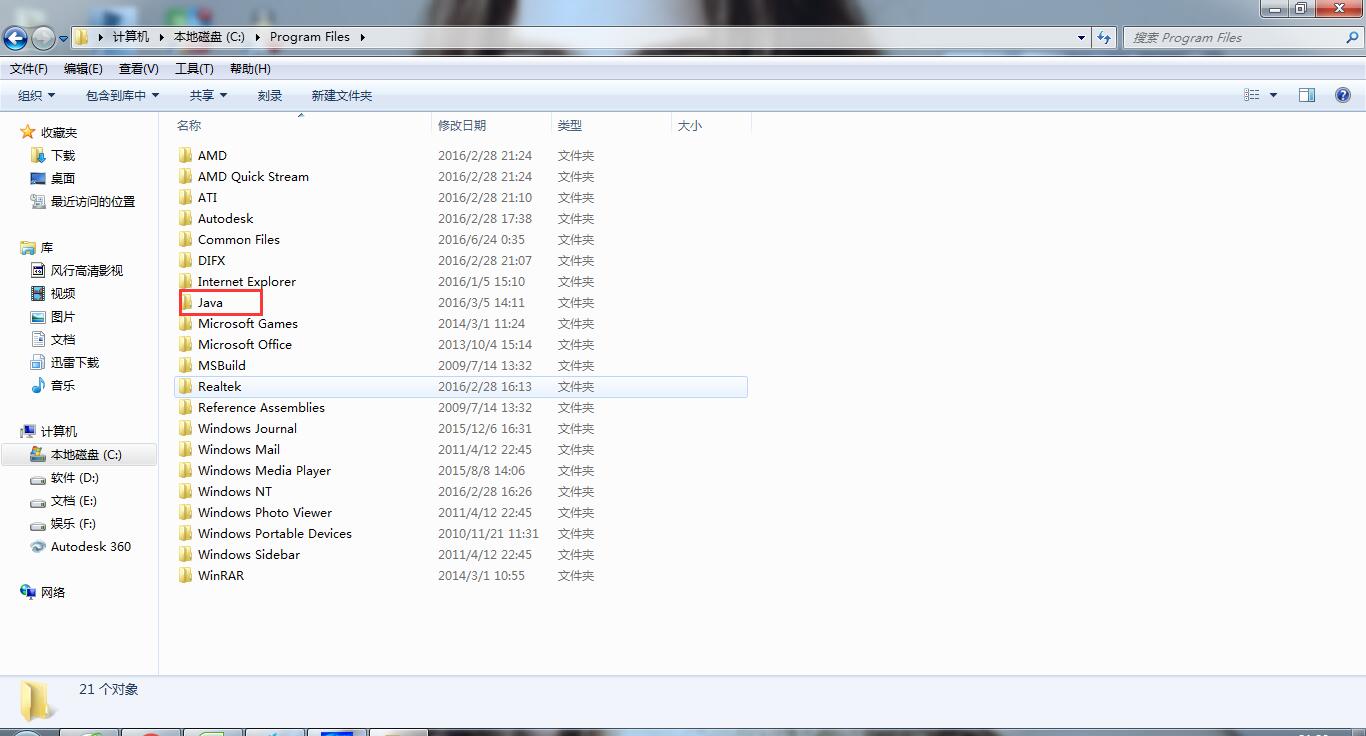The image size is (1366, 736).
Task: Click the WinRAR folder icon
Action: pyautogui.click(x=185, y=575)
